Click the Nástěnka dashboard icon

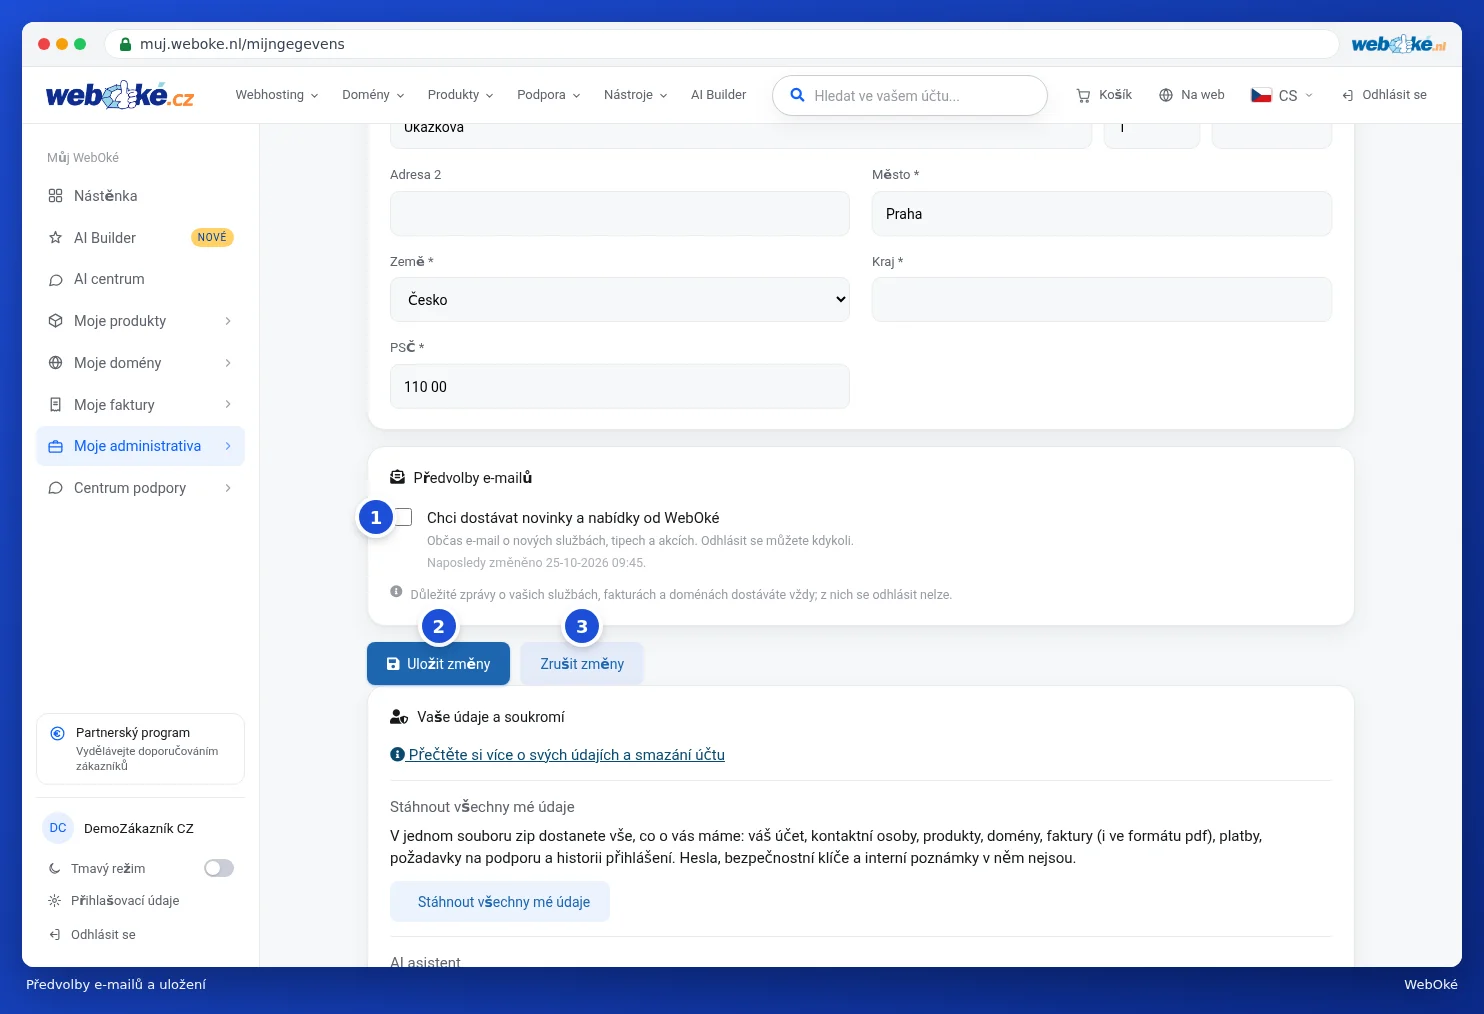[x=56, y=196]
